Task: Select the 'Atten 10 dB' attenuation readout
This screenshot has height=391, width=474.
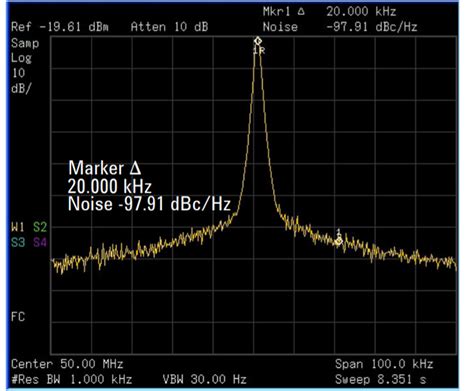Action: (169, 27)
